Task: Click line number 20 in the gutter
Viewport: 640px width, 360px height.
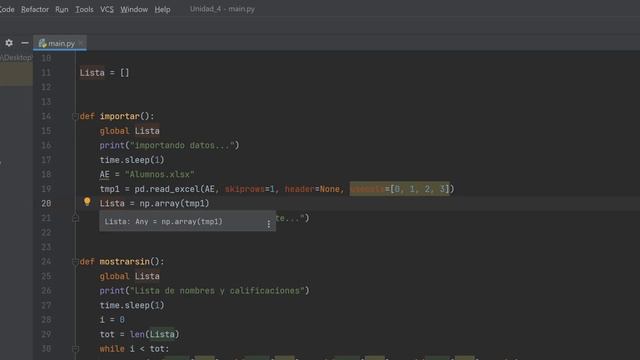Action: click(x=46, y=203)
